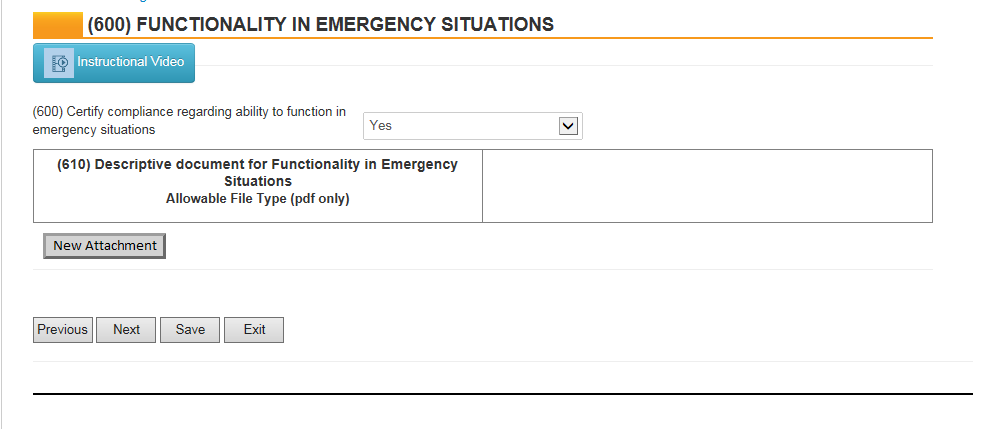Click the 'Situations' word in table header

pyautogui.click(x=258, y=182)
